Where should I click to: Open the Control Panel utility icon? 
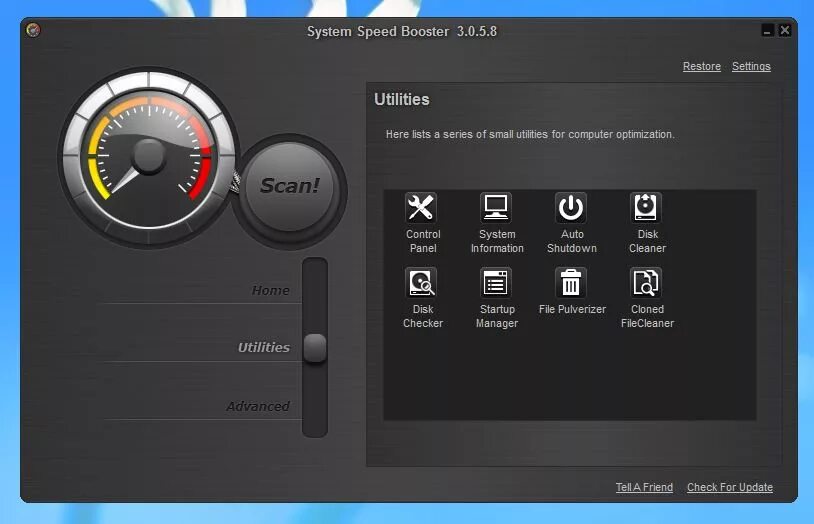point(420,208)
